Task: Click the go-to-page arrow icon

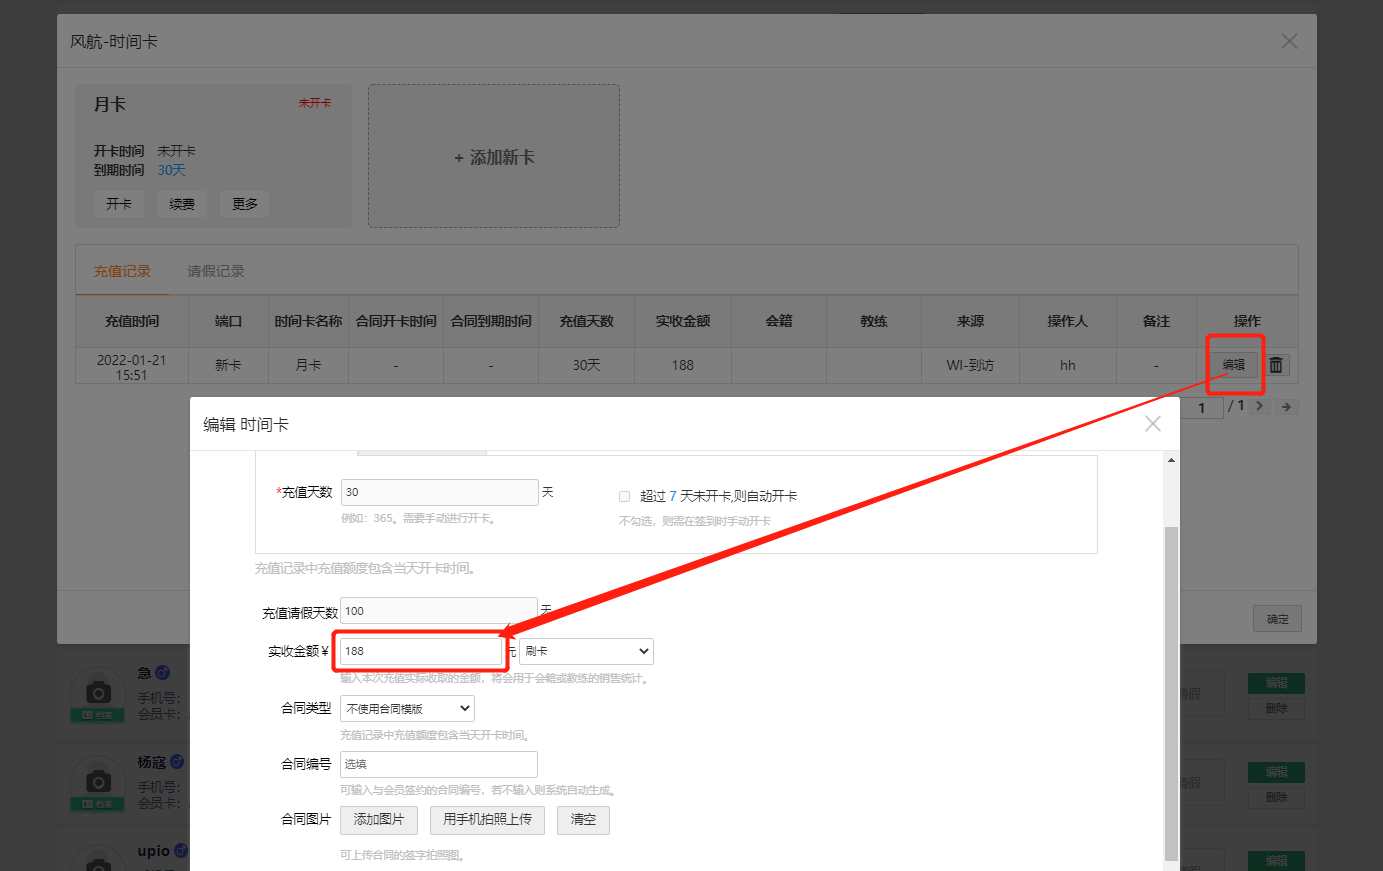Action: click(x=1286, y=407)
